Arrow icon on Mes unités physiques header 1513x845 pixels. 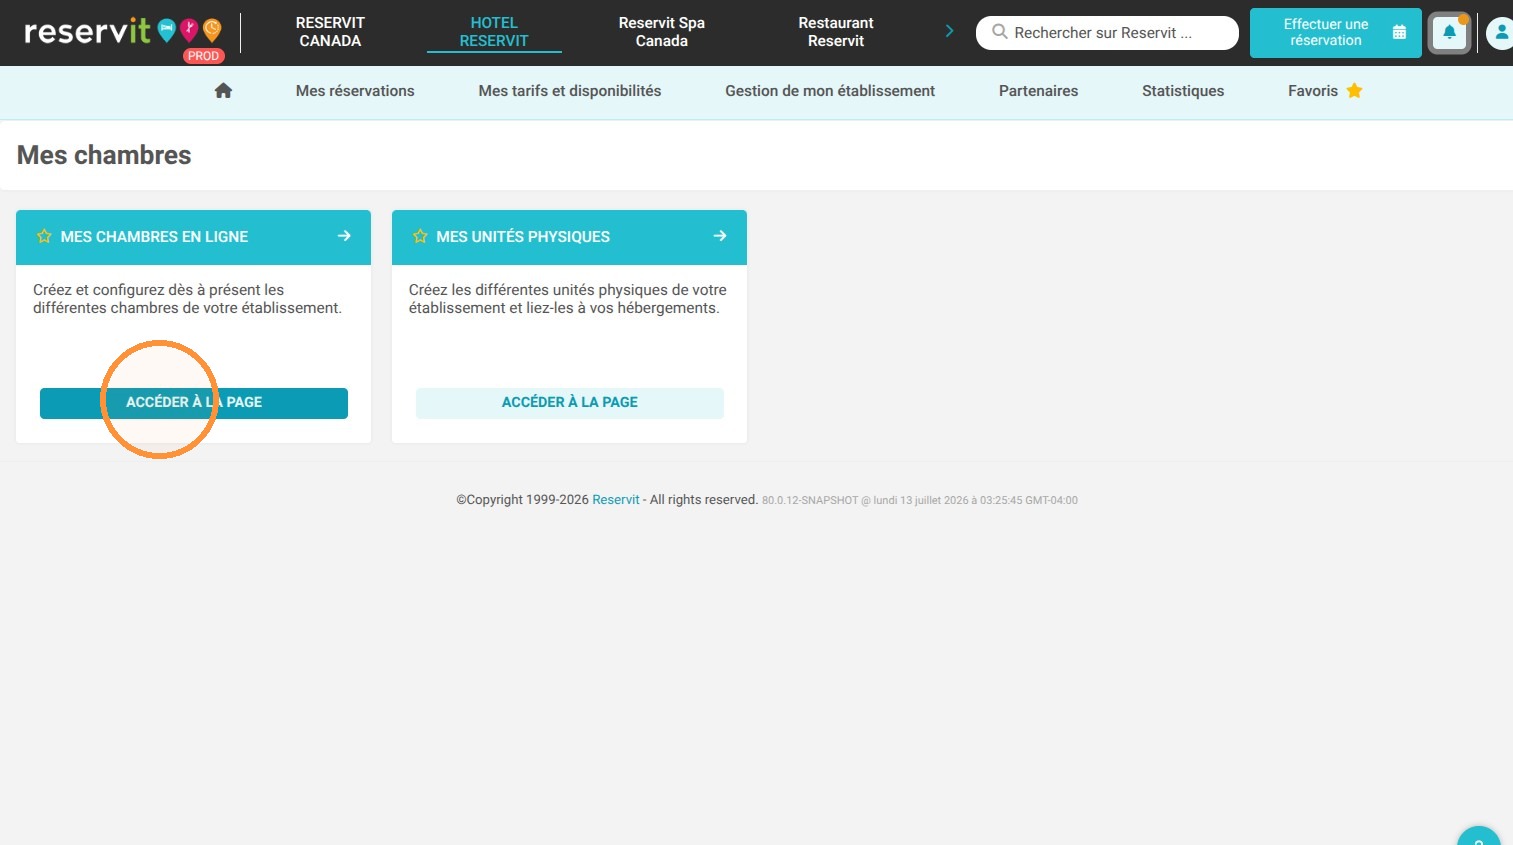720,236
